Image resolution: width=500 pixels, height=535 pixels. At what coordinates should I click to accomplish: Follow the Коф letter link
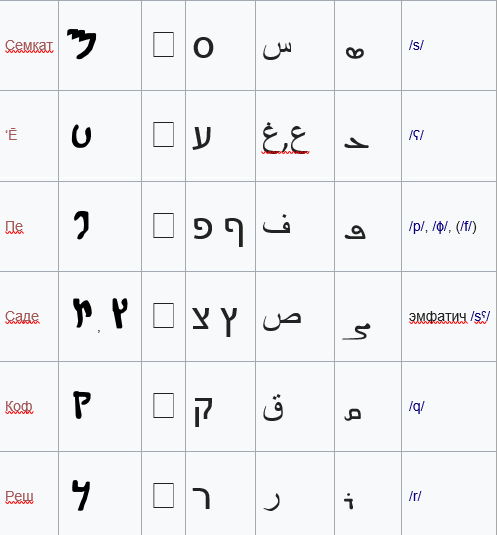point(19,406)
